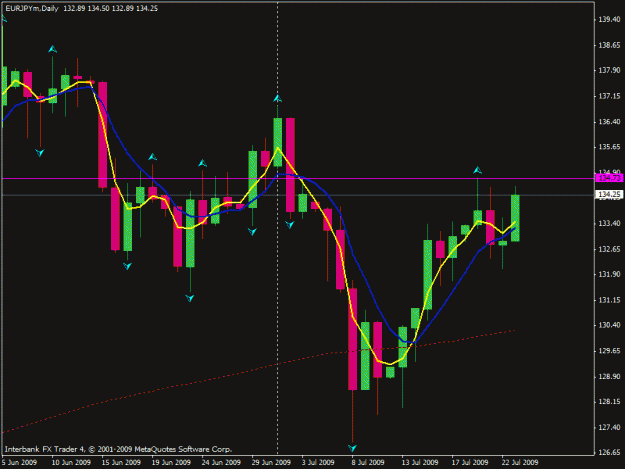The height and width of the screenshot is (469, 625).
Task: Click the 13 Jul 2009 date label
Action: [x=420, y=462]
